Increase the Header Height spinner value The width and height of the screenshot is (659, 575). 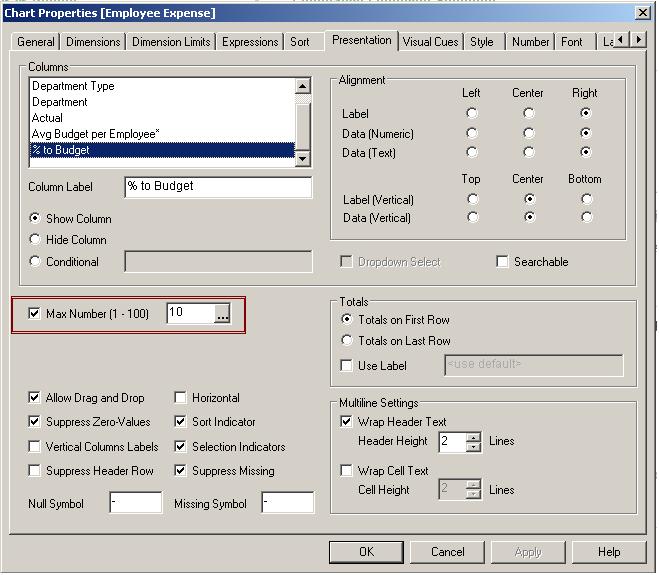tap(474, 437)
